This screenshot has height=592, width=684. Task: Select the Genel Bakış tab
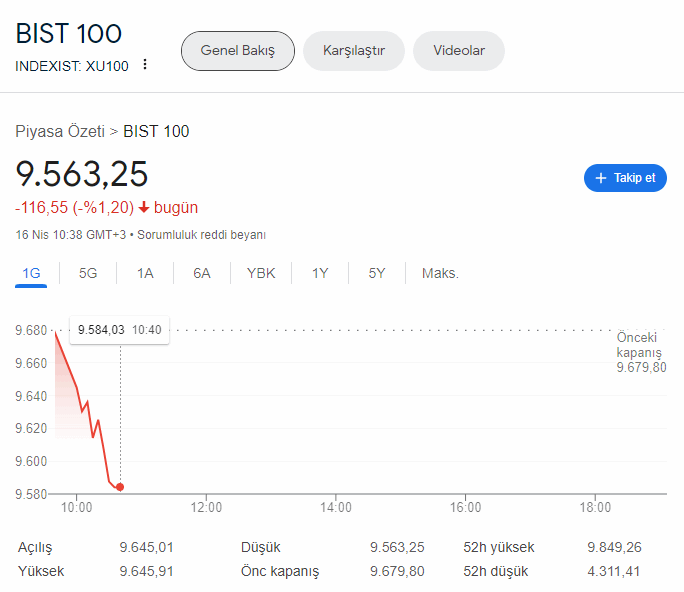coord(237,51)
